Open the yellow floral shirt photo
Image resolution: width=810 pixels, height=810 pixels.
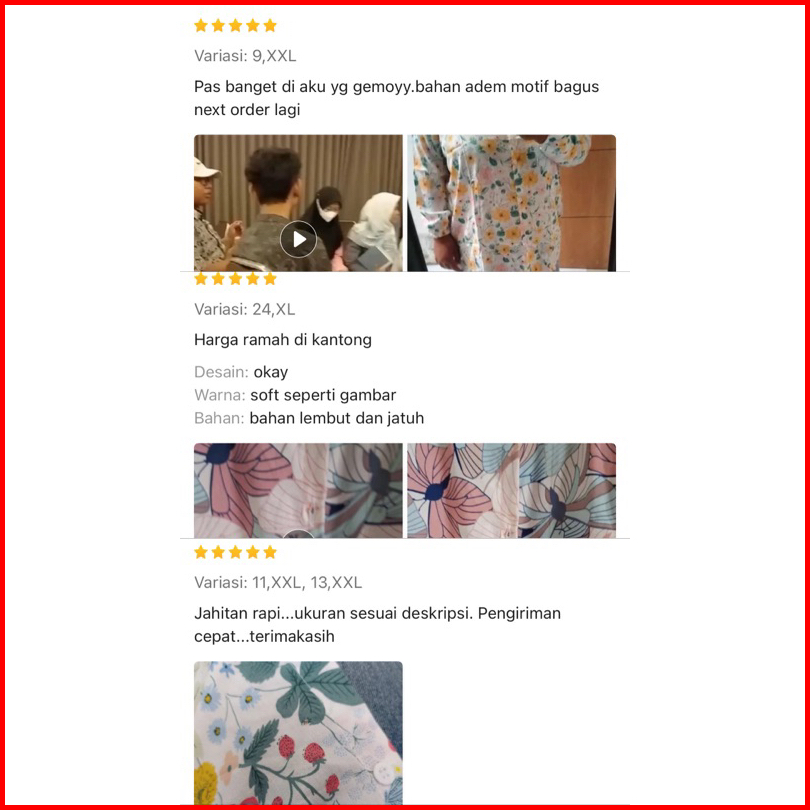[511, 203]
